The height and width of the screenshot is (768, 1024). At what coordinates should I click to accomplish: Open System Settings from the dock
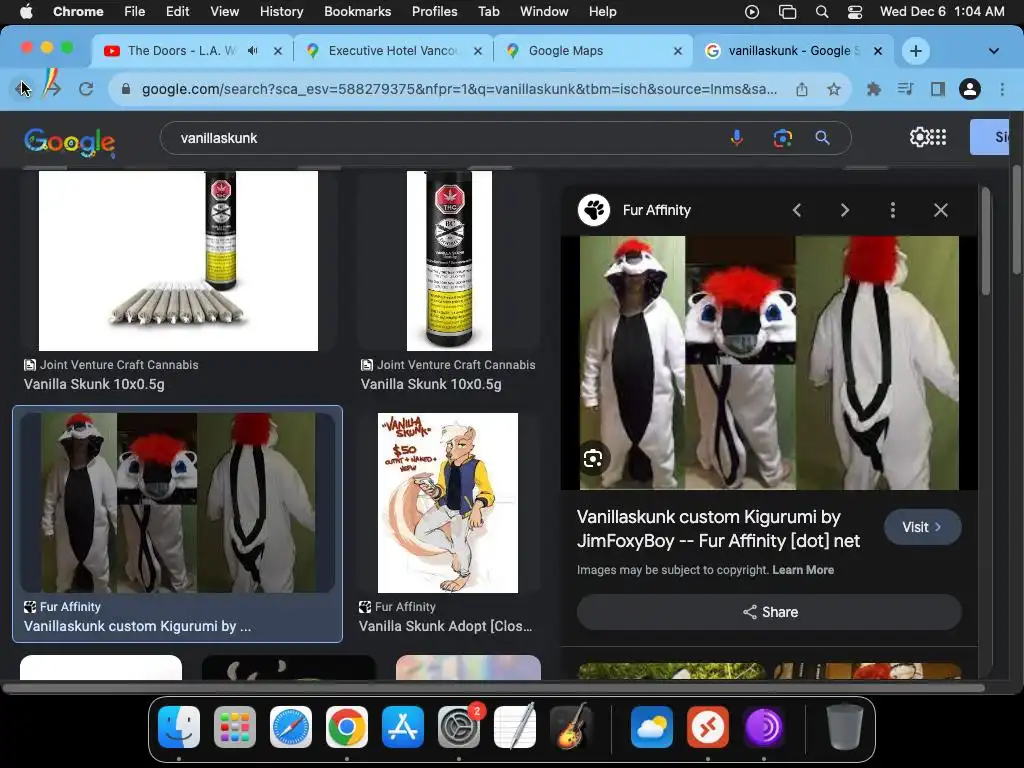click(x=458, y=726)
